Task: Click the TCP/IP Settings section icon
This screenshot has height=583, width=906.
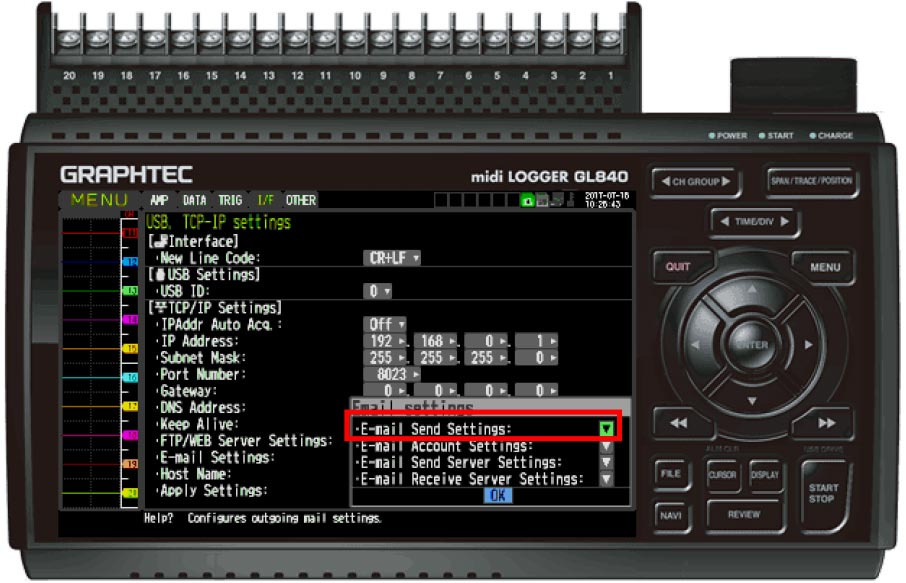Action: (161, 307)
